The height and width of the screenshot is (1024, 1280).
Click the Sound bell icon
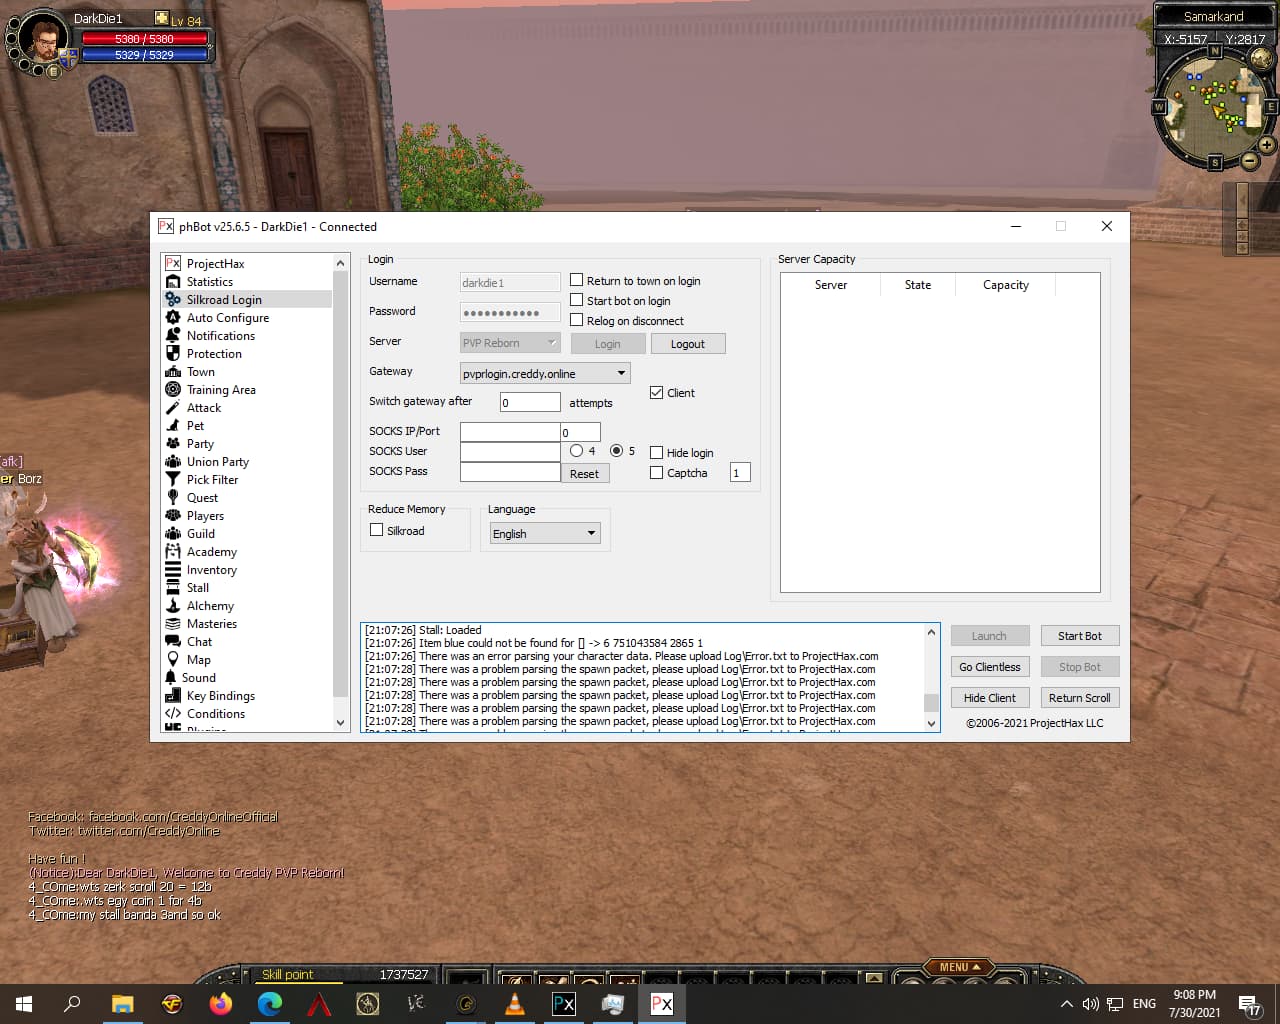coord(171,678)
